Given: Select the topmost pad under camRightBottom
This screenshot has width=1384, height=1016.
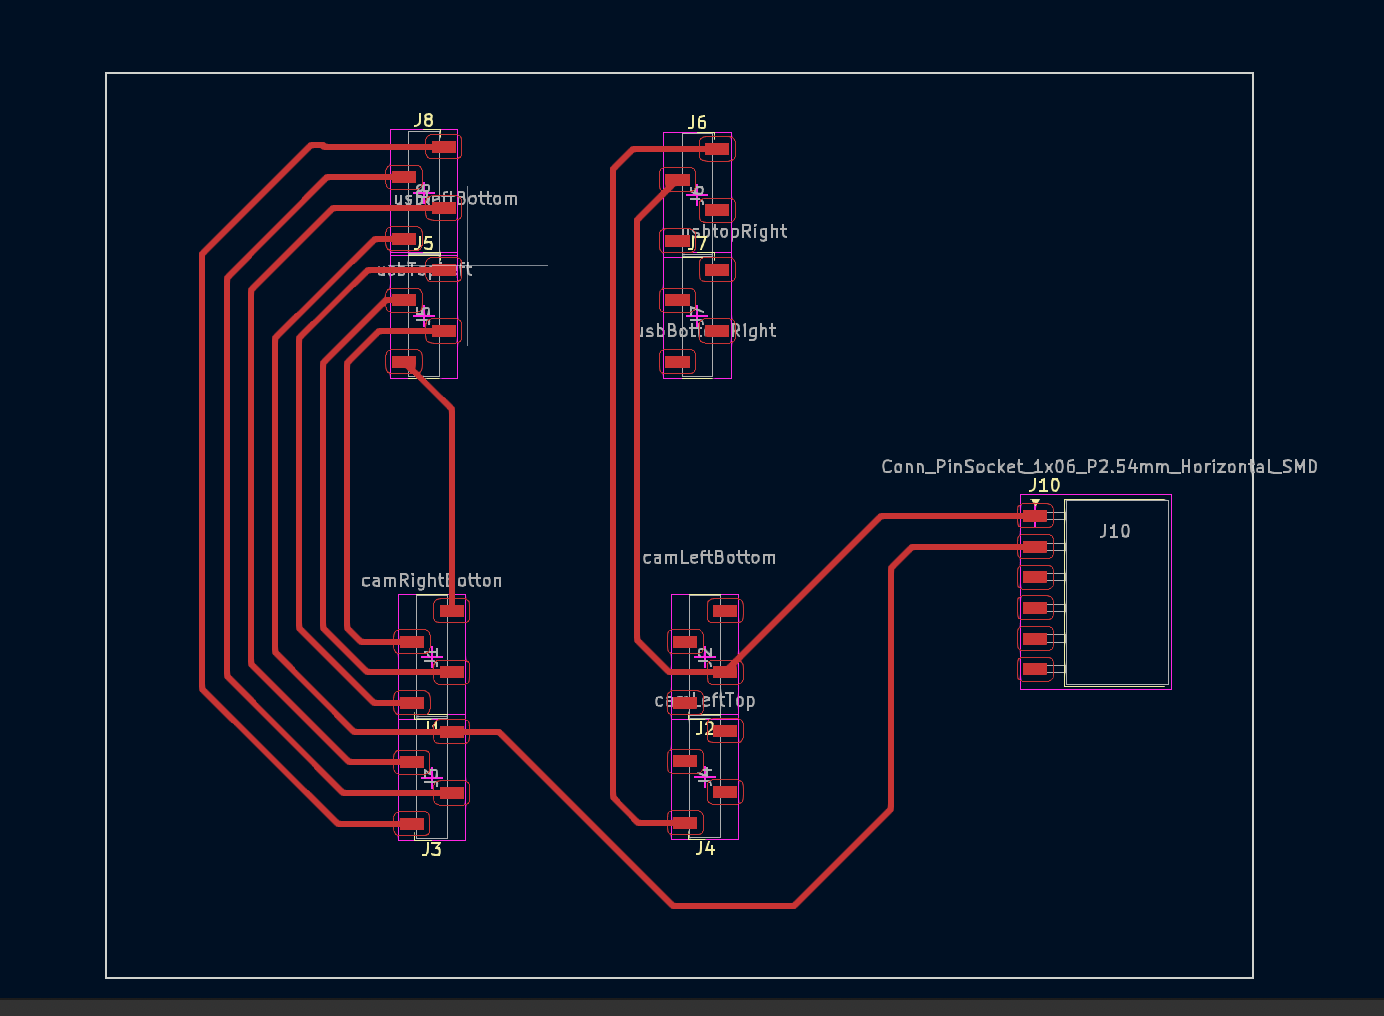Looking at the screenshot, I should coord(452,610).
